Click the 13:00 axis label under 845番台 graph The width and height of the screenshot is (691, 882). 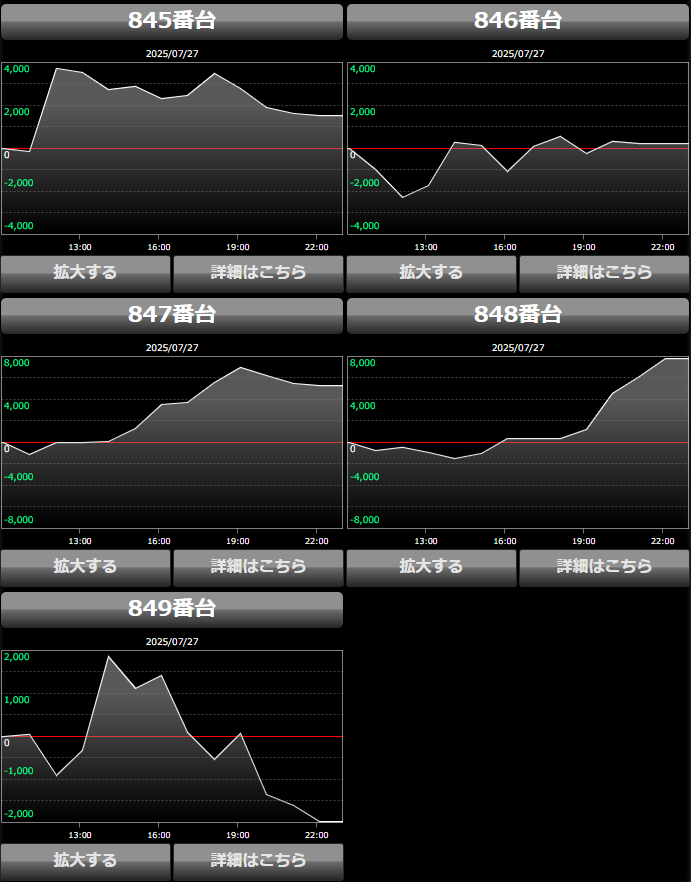click(80, 247)
